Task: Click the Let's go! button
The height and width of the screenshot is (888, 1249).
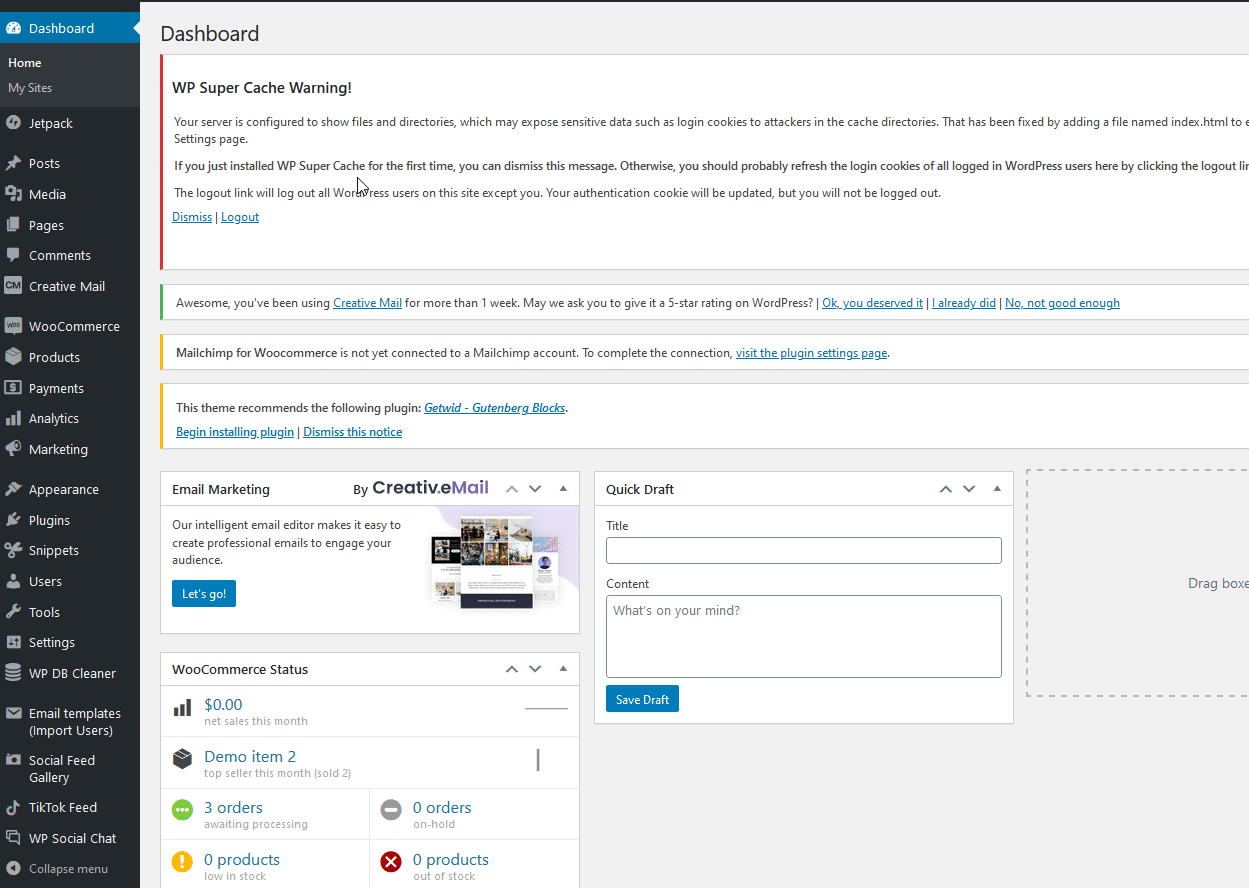Action: [204, 593]
